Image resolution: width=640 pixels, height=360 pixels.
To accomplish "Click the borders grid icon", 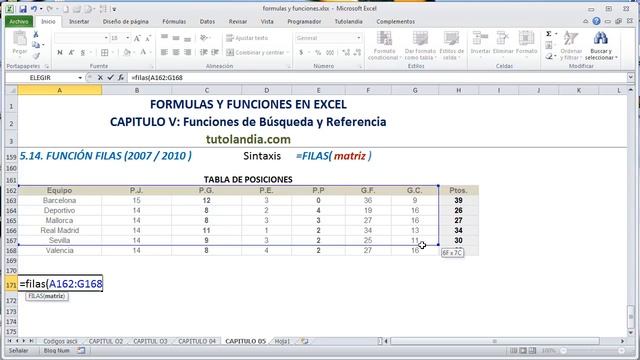I will click(104, 52).
